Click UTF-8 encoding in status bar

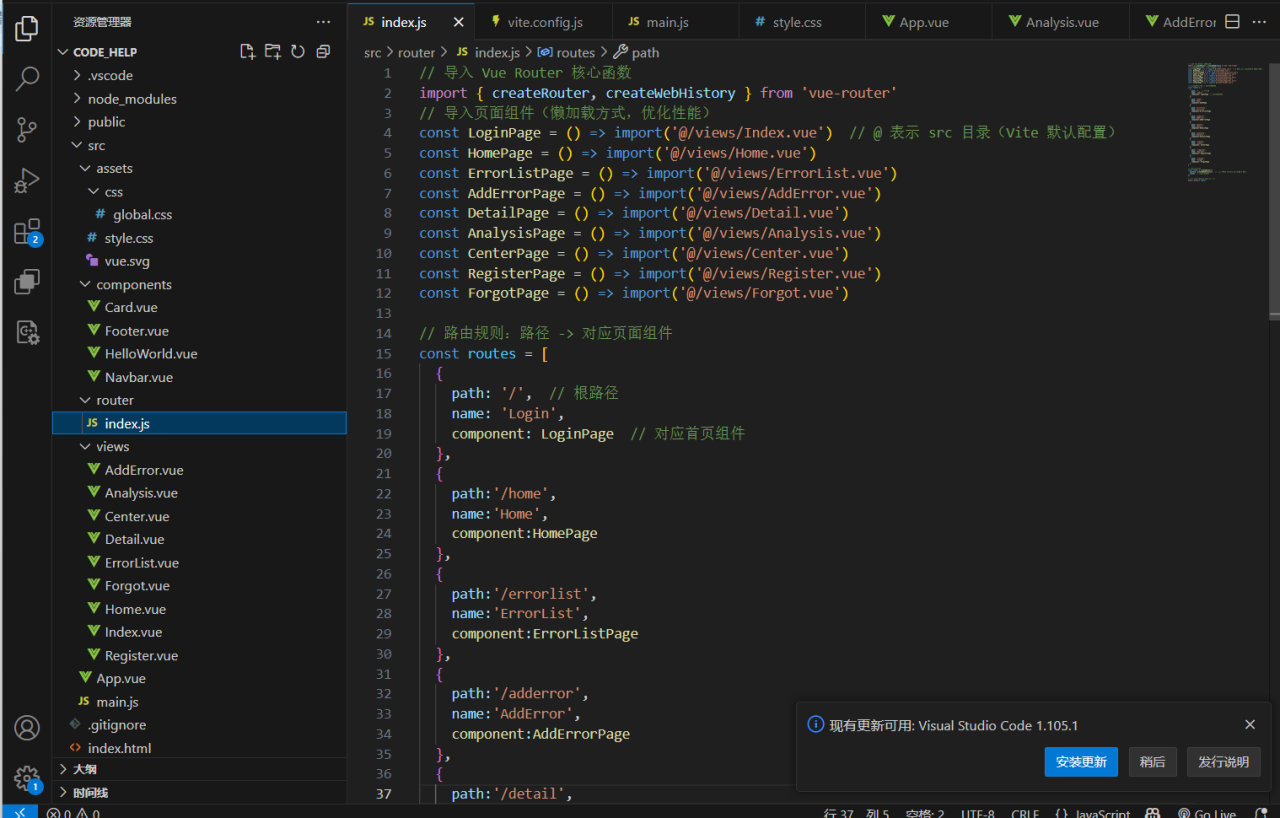pyautogui.click(x=978, y=813)
